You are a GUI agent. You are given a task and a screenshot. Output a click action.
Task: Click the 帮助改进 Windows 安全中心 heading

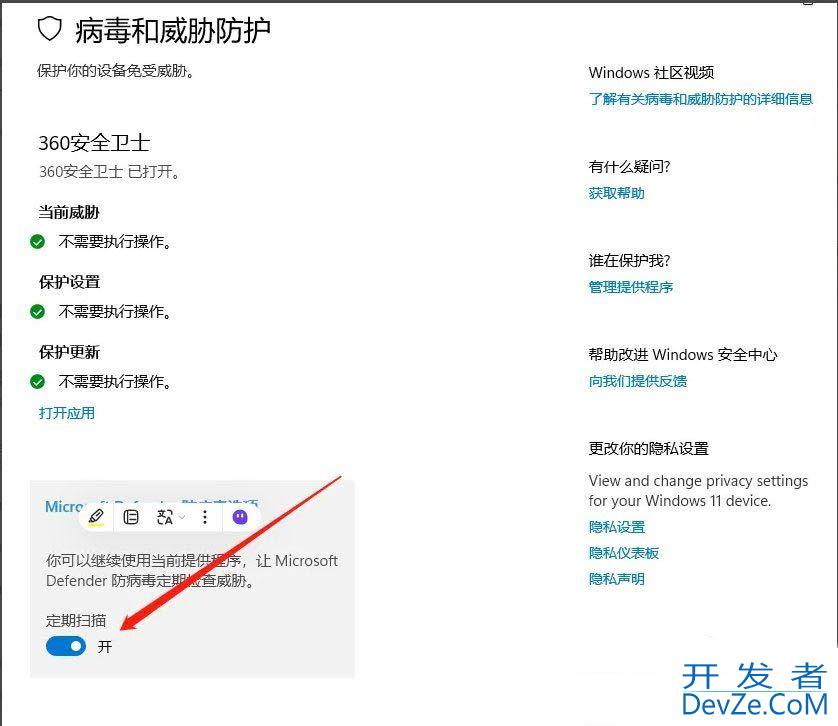[683, 354]
